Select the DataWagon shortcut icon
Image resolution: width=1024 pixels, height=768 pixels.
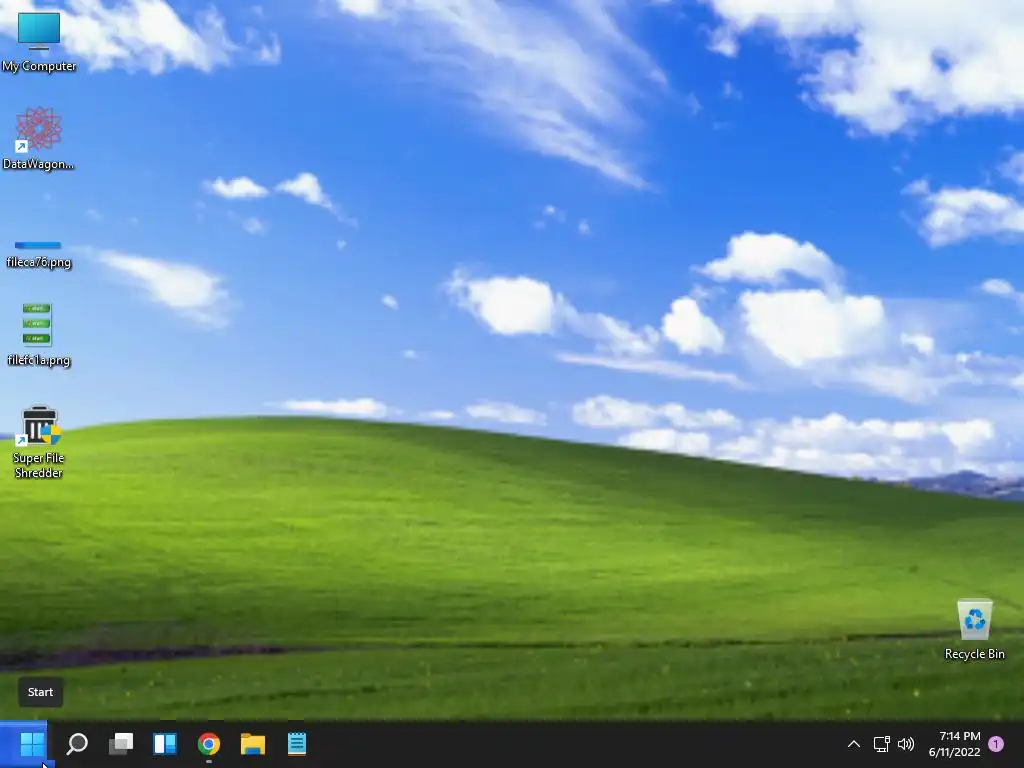[x=39, y=138]
